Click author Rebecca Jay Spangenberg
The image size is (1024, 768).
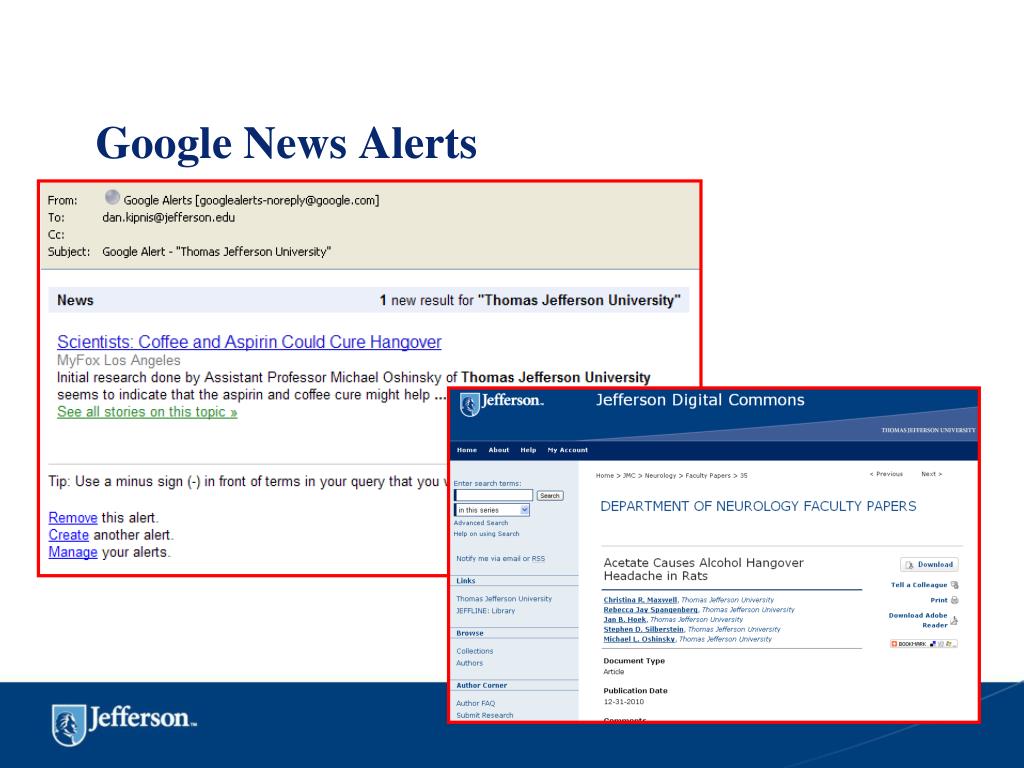650,610
